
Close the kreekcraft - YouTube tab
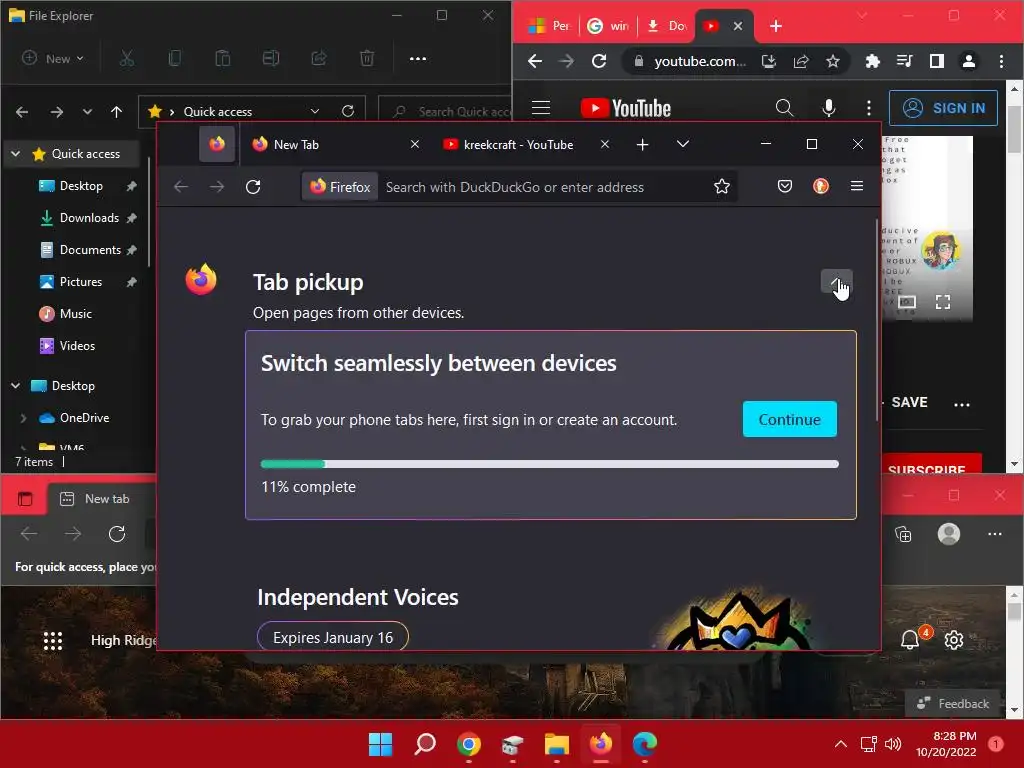pyautogui.click(x=605, y=144)
